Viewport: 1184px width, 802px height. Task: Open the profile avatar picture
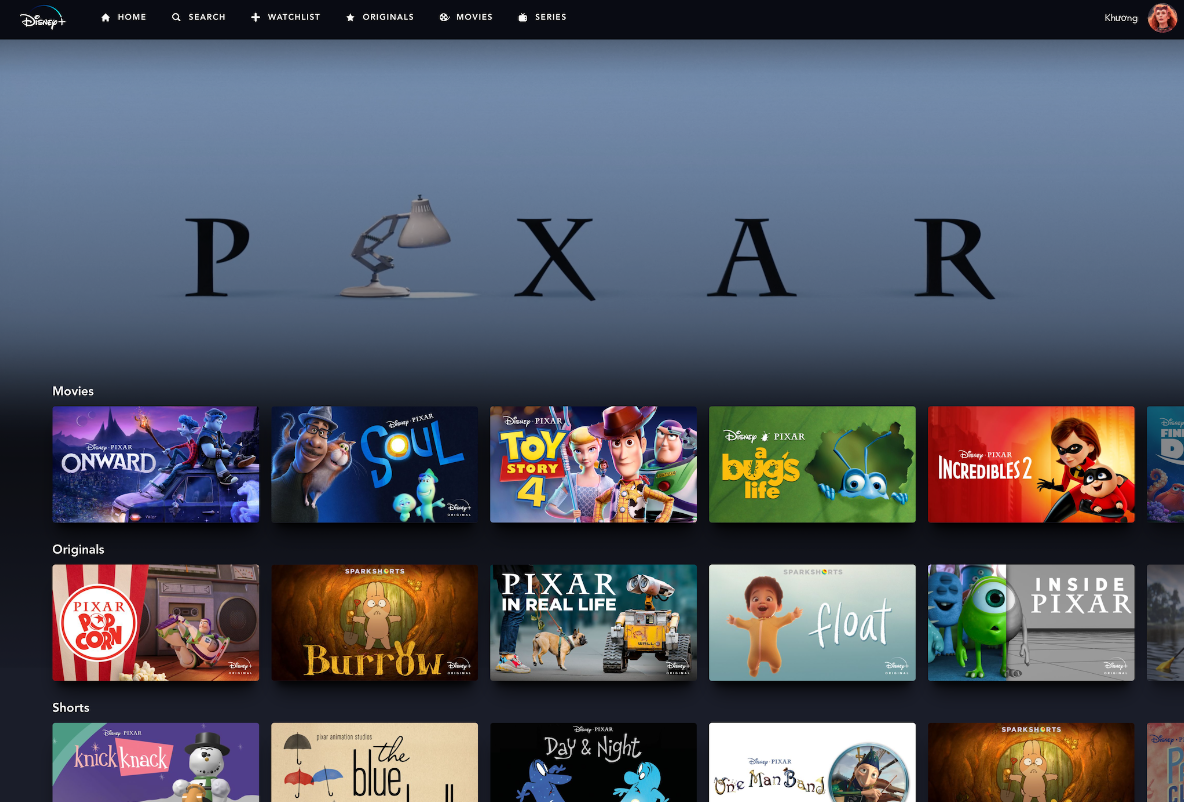1161,17
